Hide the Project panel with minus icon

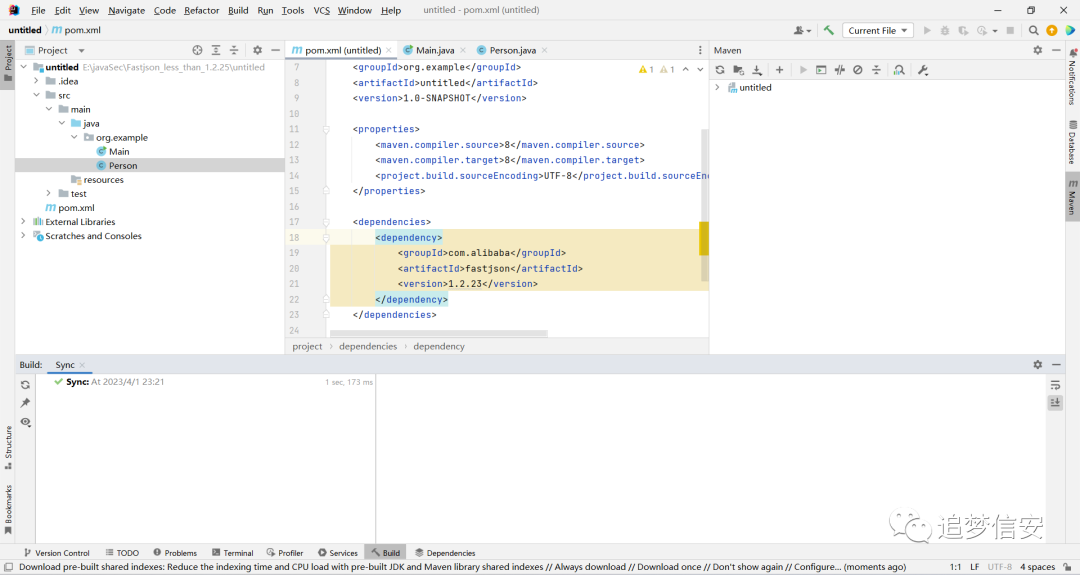(x=276, y=50)
